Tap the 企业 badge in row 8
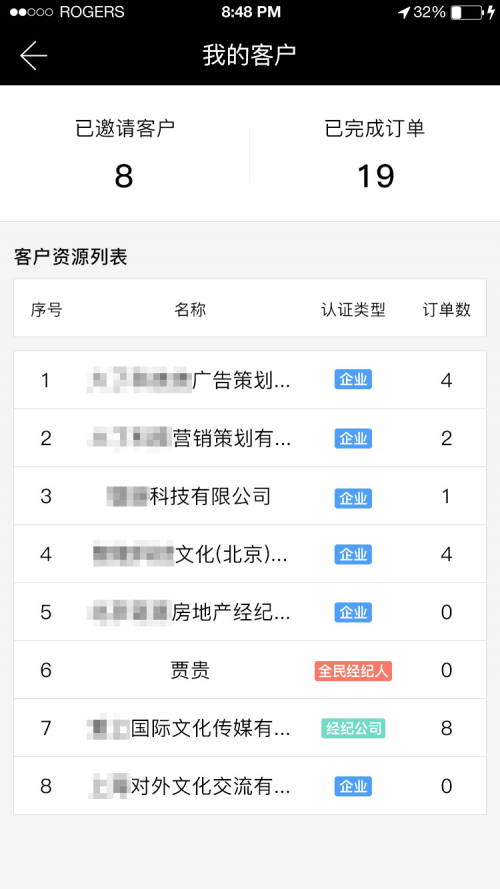This screenshot has width=500, height=889. click(x=353, y=787)
